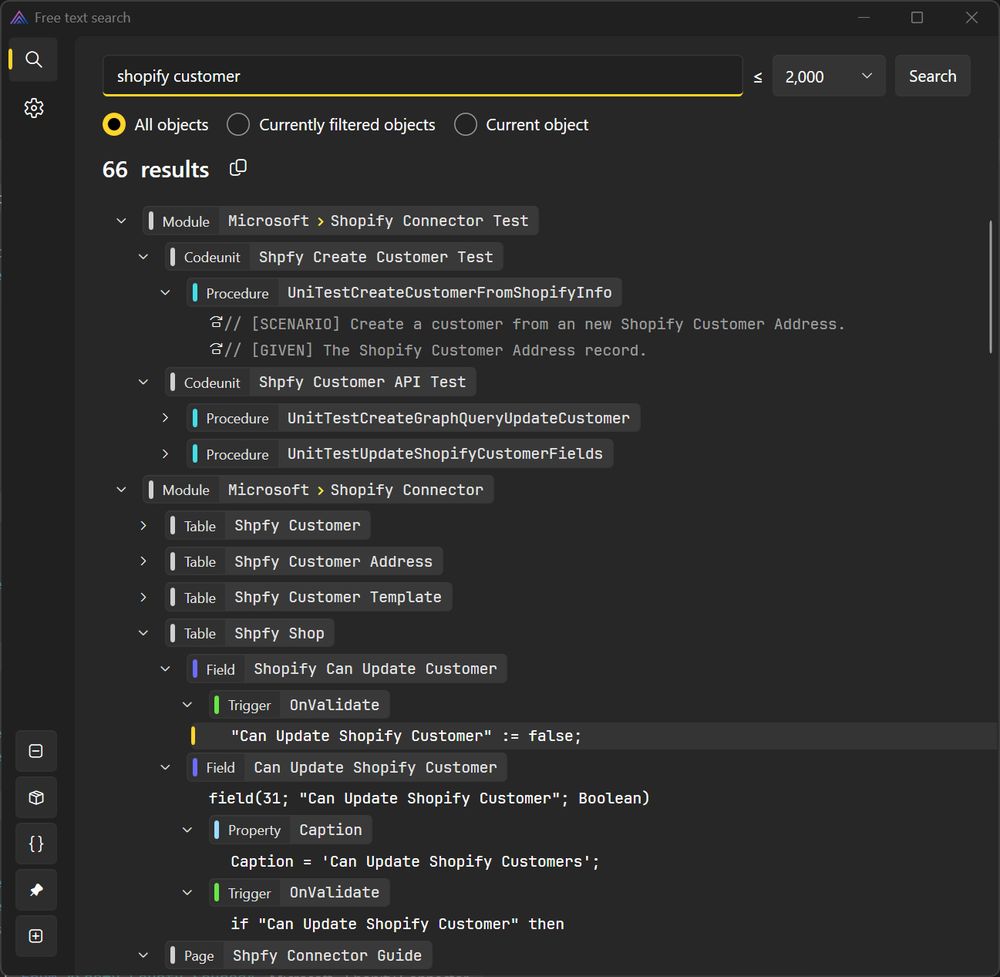
Task: Click the [SCENARIO] comment line icon
Action: (x=216, y=322)
